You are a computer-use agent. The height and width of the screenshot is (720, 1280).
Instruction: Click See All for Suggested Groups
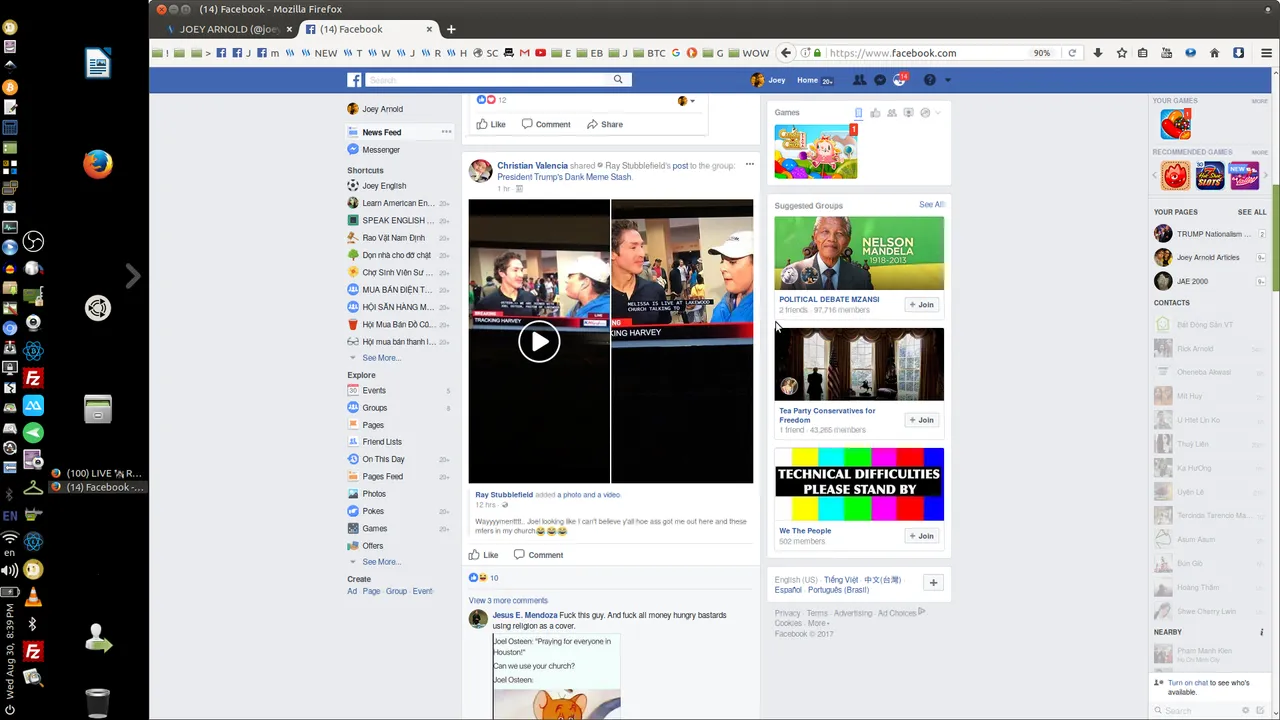[x=931, y=205]
